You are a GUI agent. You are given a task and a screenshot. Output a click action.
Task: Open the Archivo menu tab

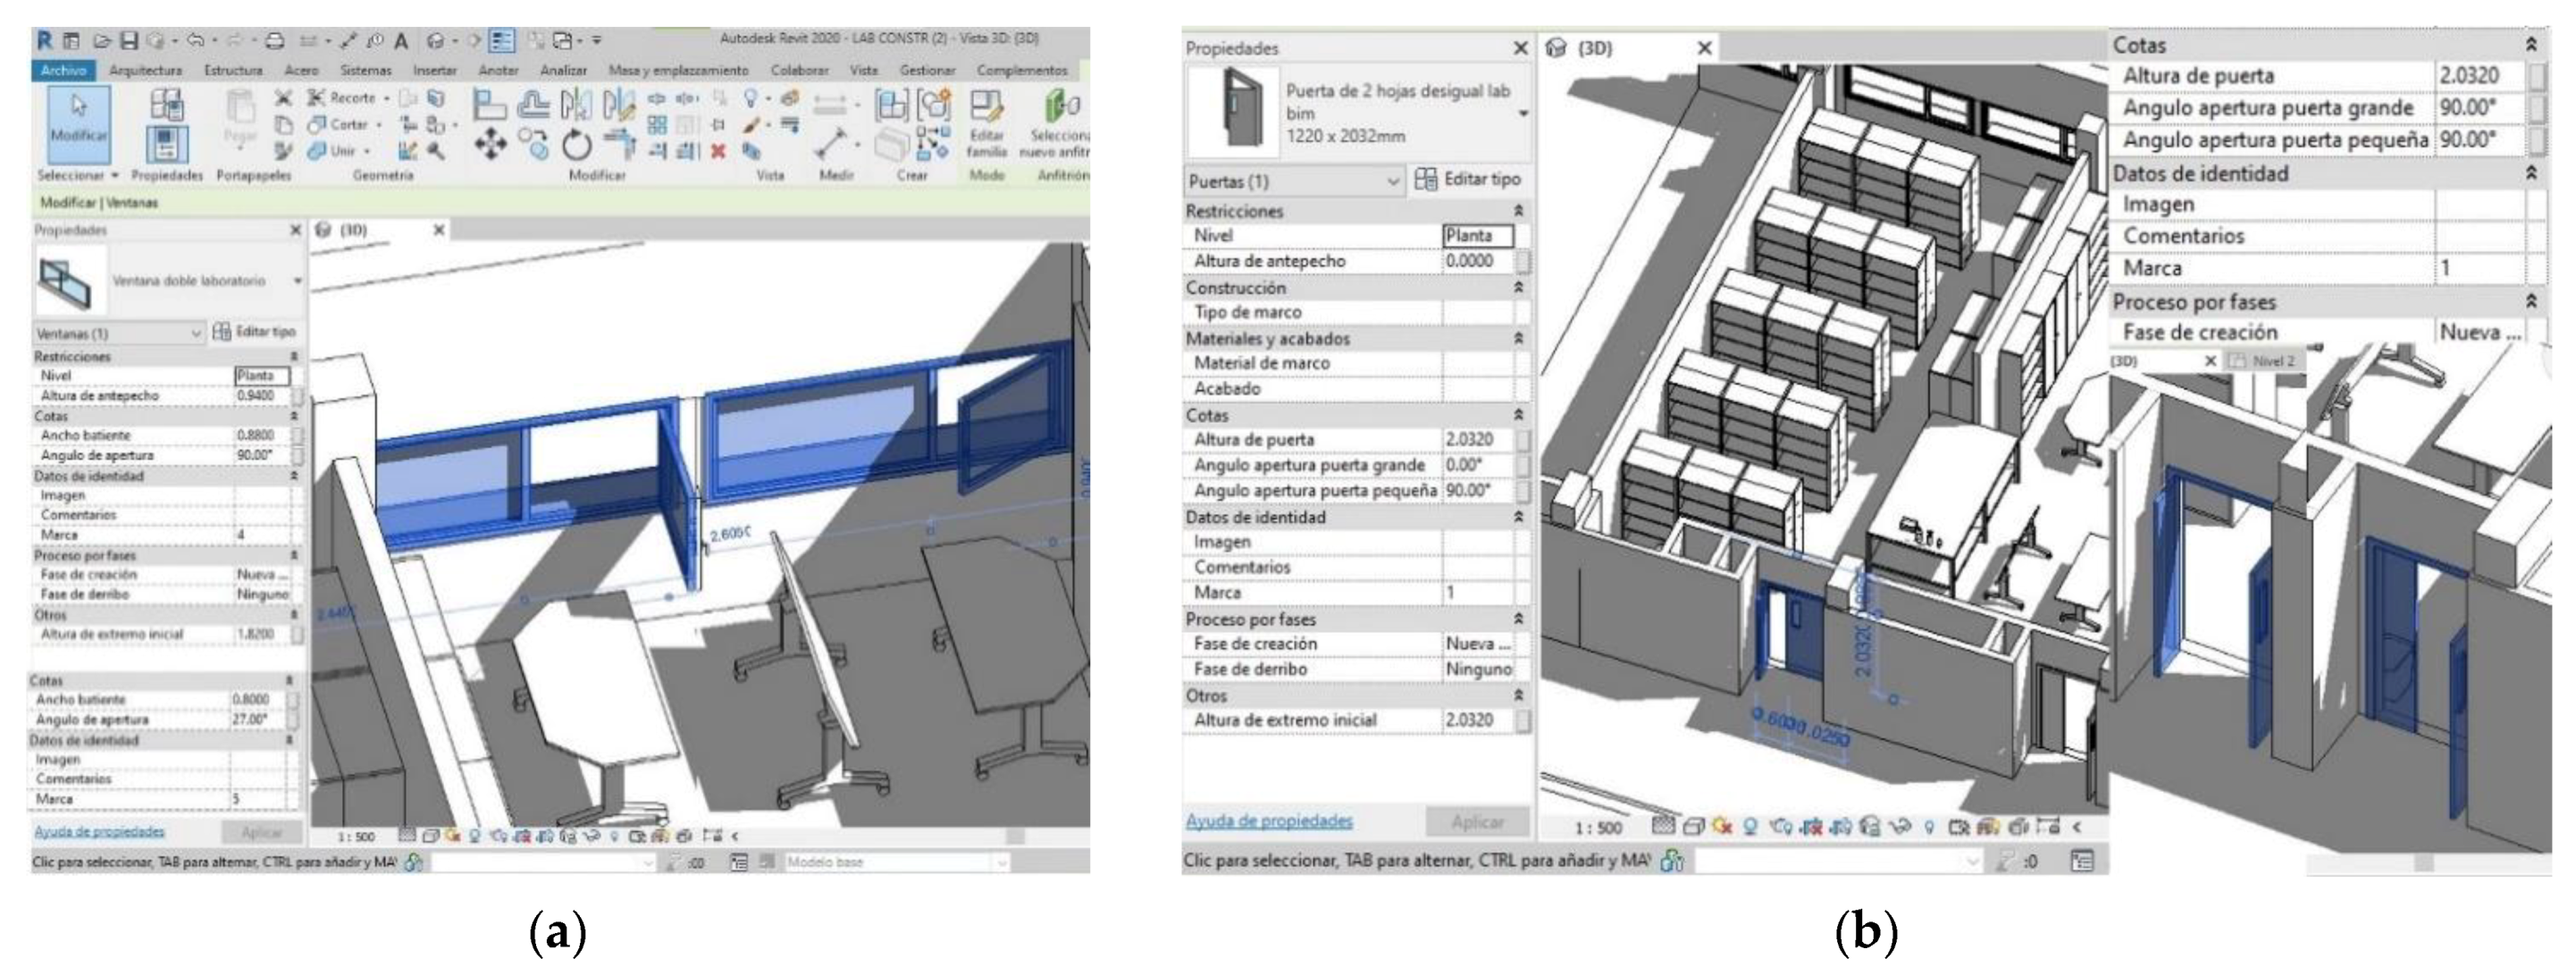coord(63,70)
